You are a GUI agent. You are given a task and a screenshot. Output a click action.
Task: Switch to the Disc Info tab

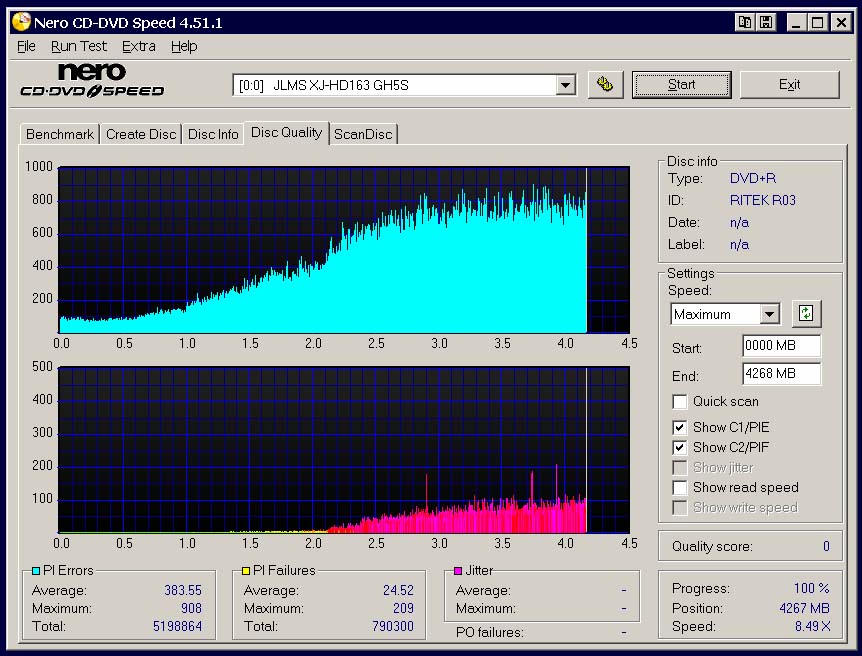[x=213, y=134]
